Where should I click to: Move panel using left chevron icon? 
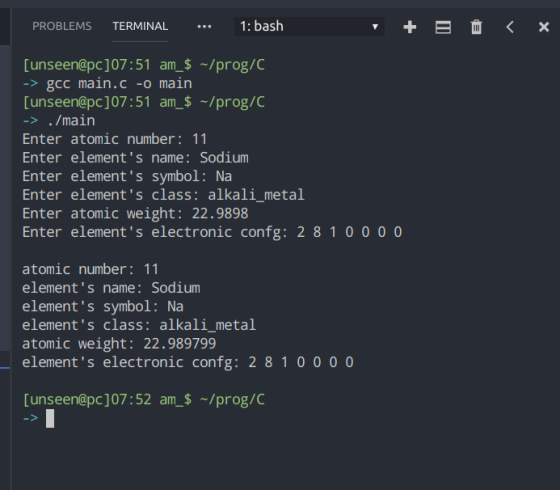coord(510,27)
